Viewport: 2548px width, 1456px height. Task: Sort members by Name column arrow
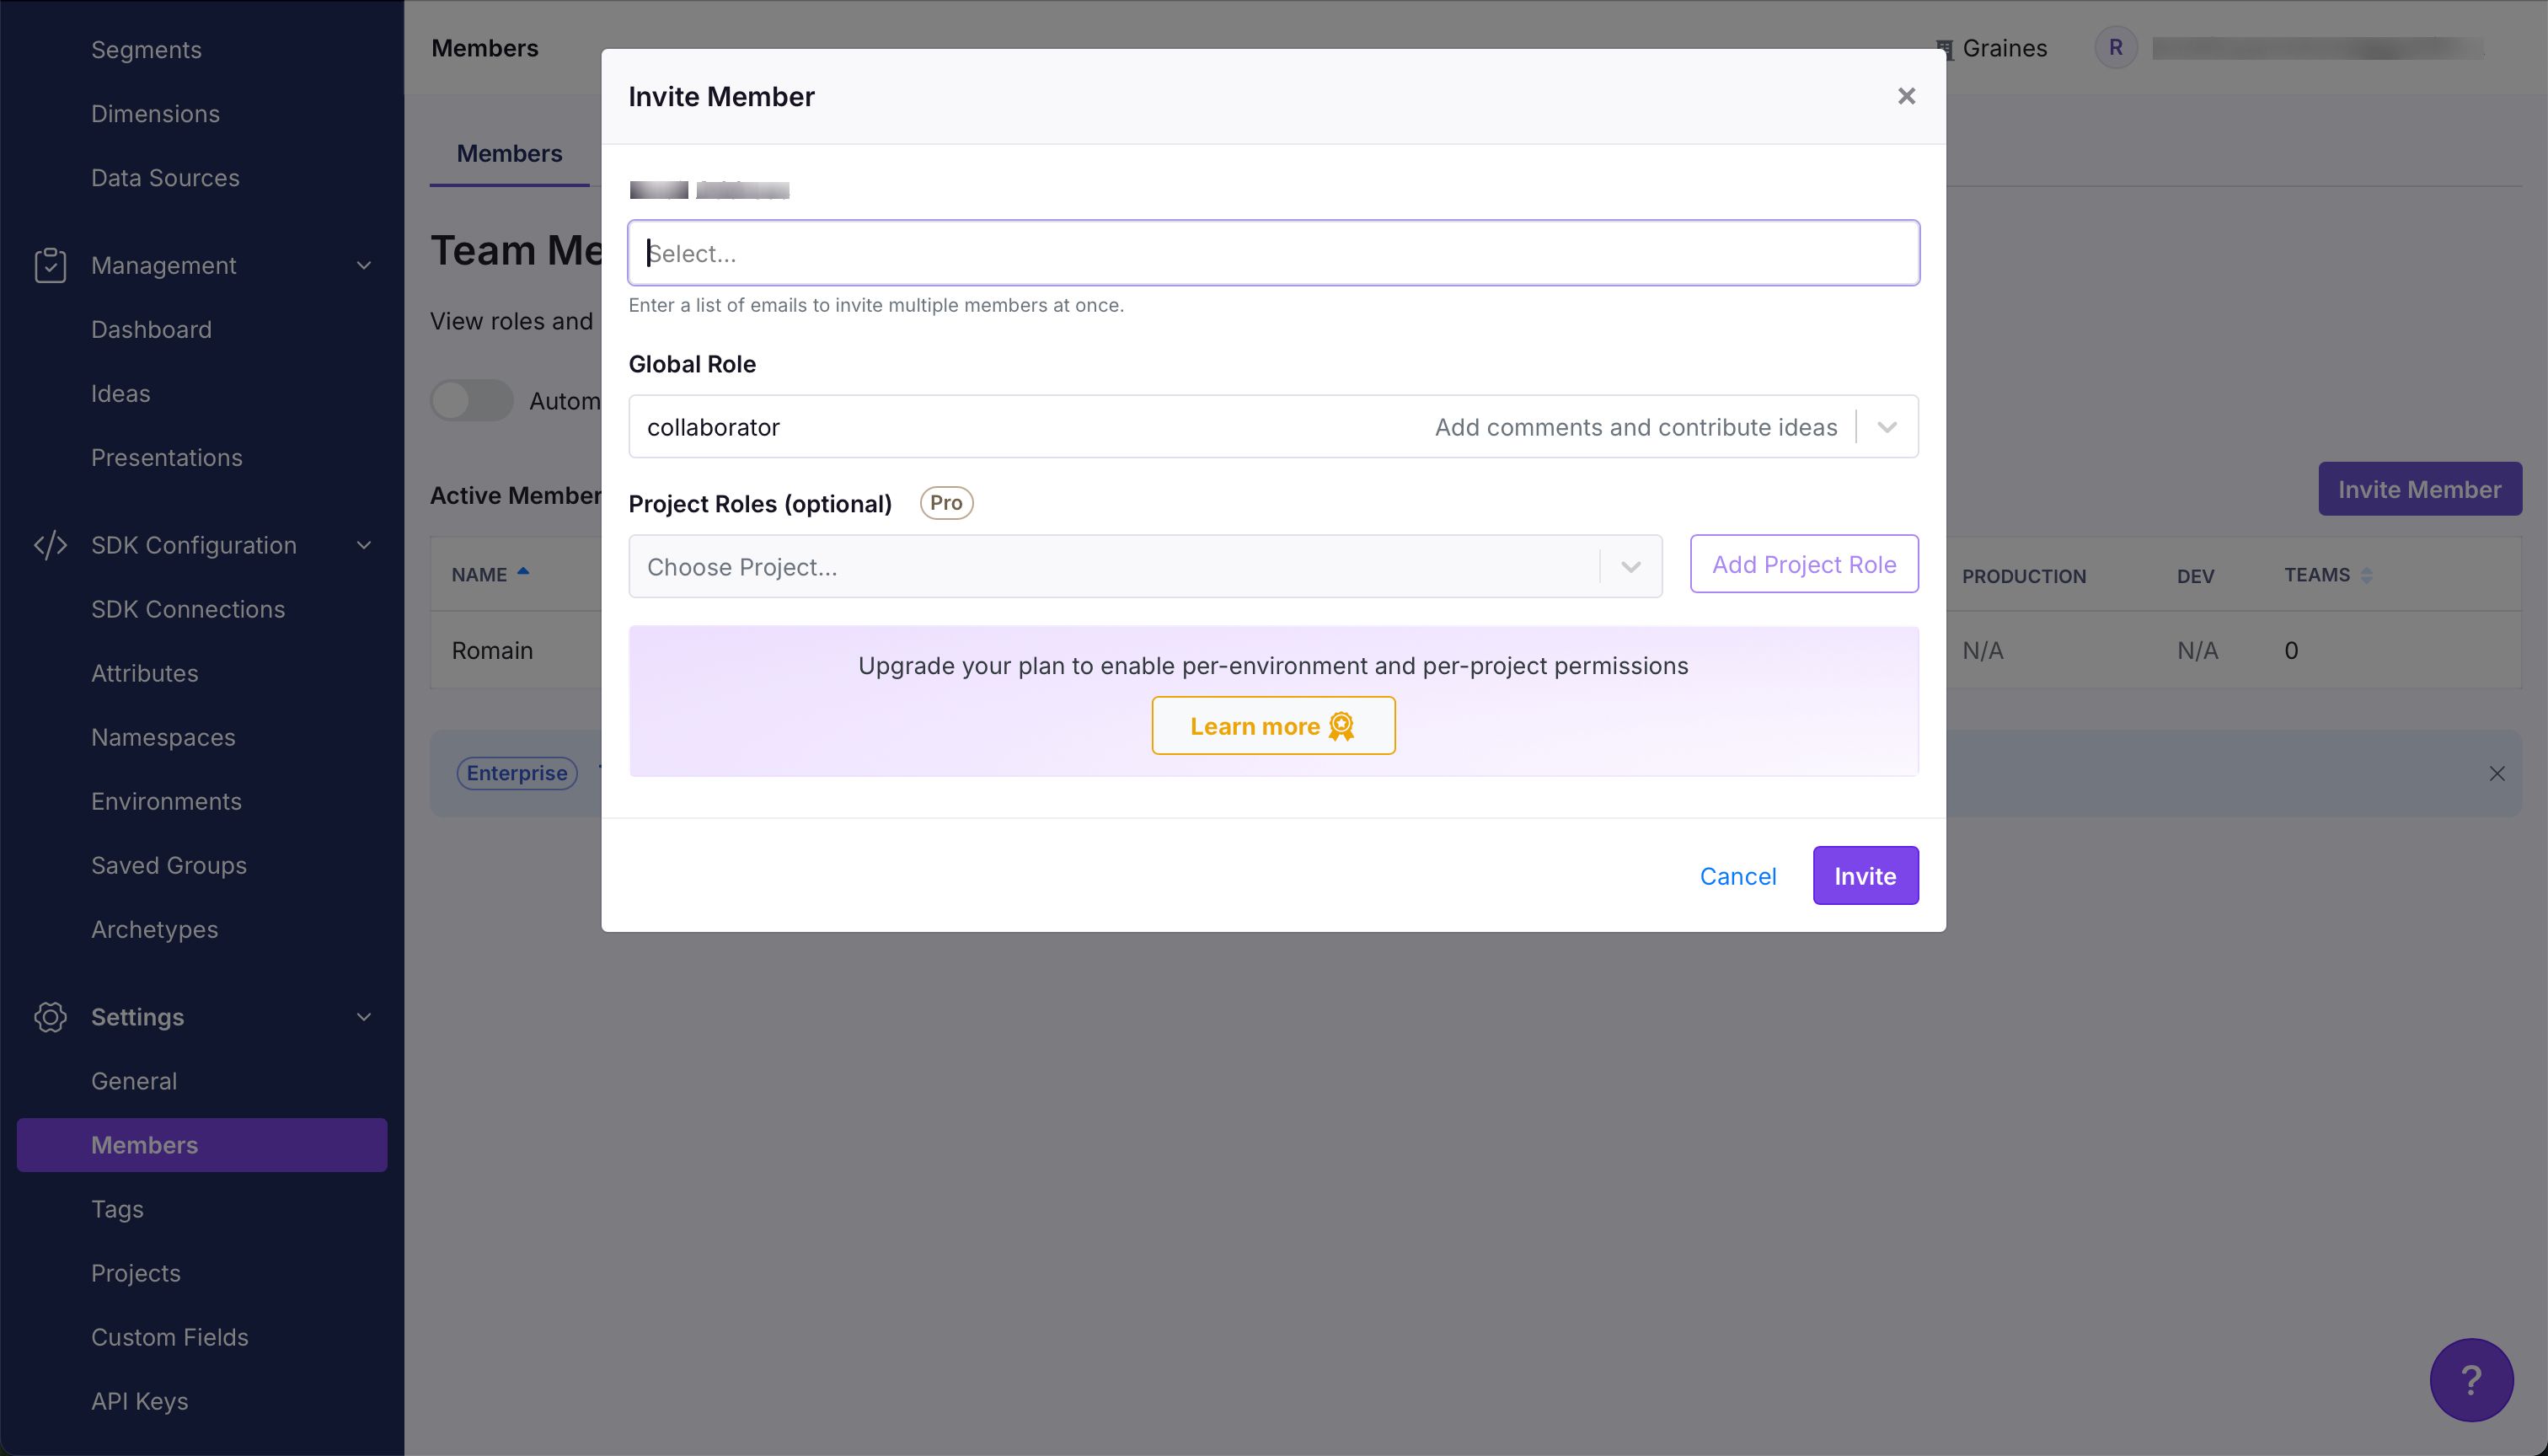pos(523,573)
